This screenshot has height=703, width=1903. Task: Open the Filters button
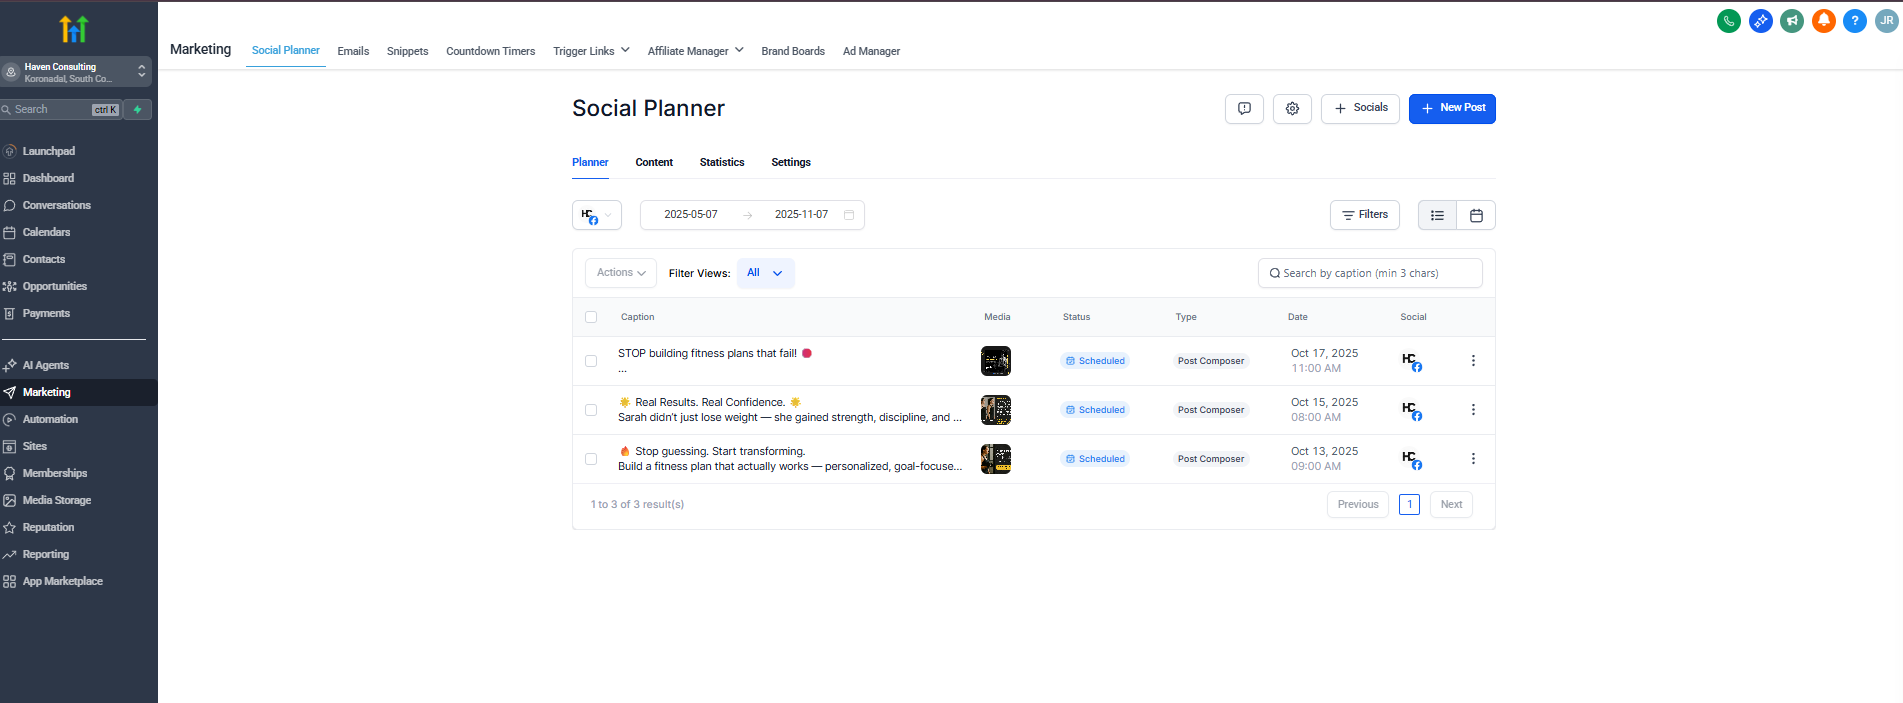coord(1364,215)
